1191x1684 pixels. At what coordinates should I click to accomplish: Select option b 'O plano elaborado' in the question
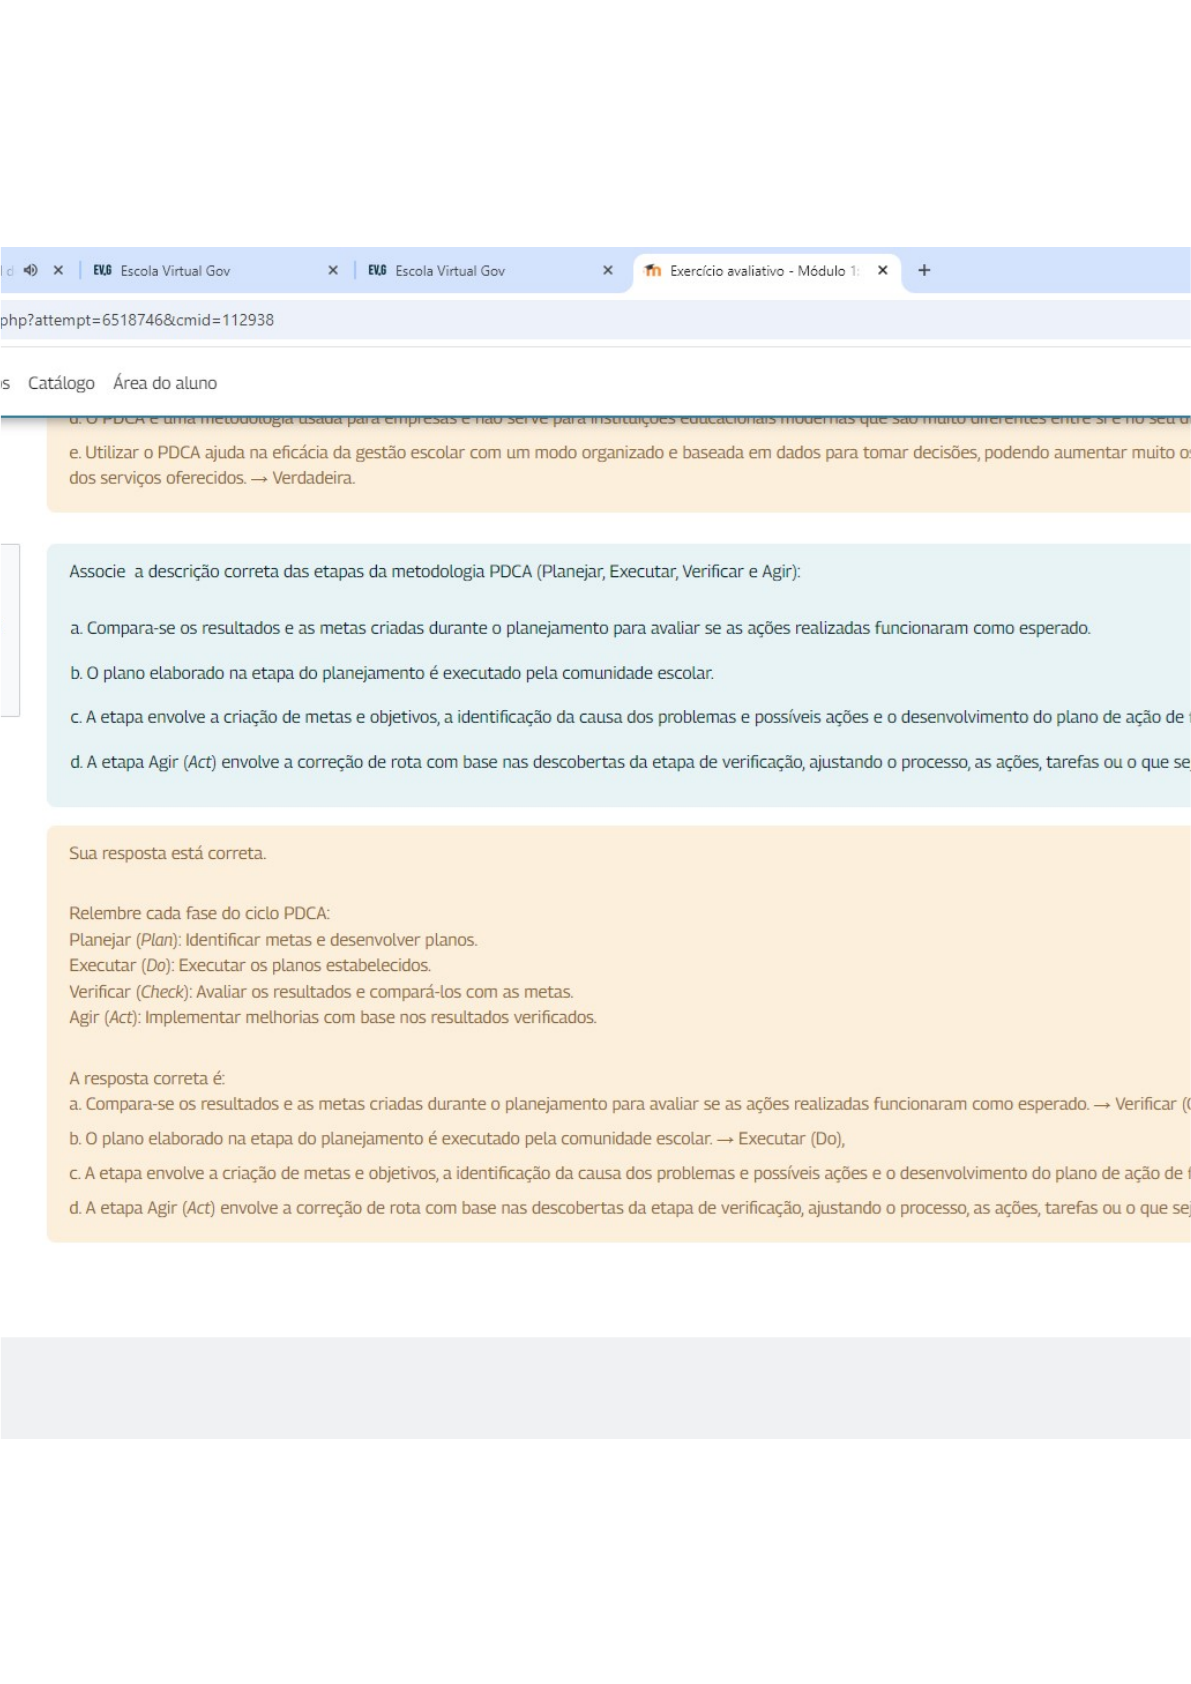(x=392, y=673)
